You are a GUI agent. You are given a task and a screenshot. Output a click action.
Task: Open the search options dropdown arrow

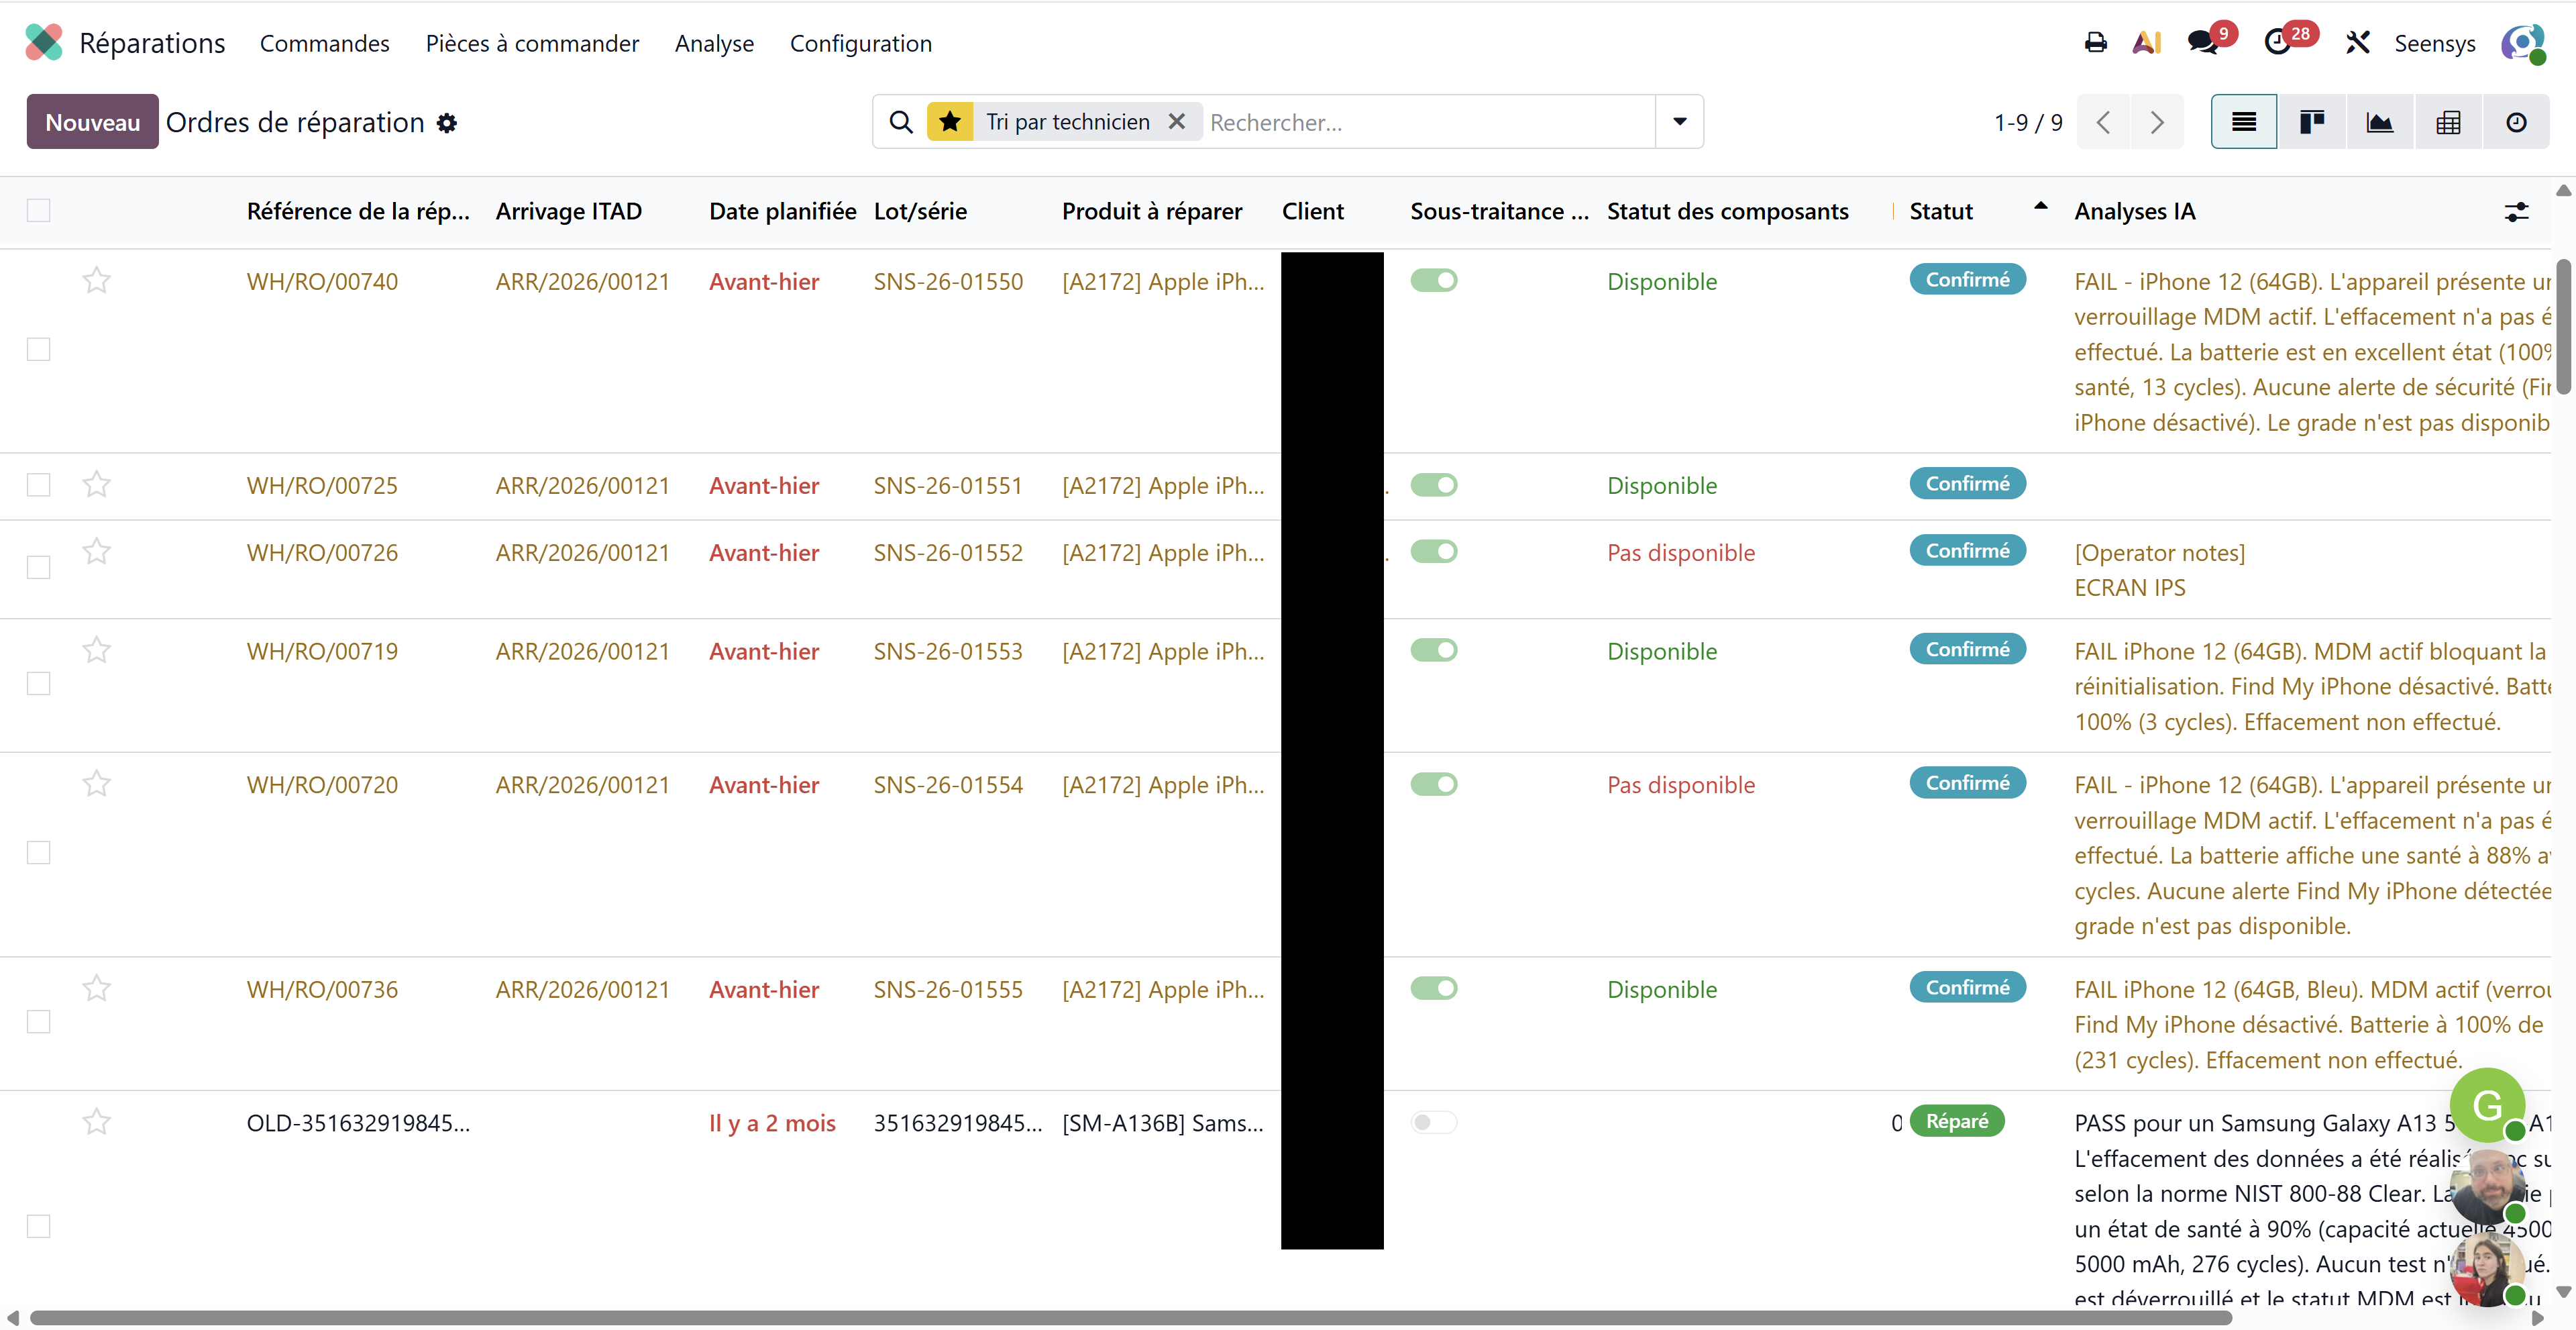pyautogui.click(x=1680, y=122)
